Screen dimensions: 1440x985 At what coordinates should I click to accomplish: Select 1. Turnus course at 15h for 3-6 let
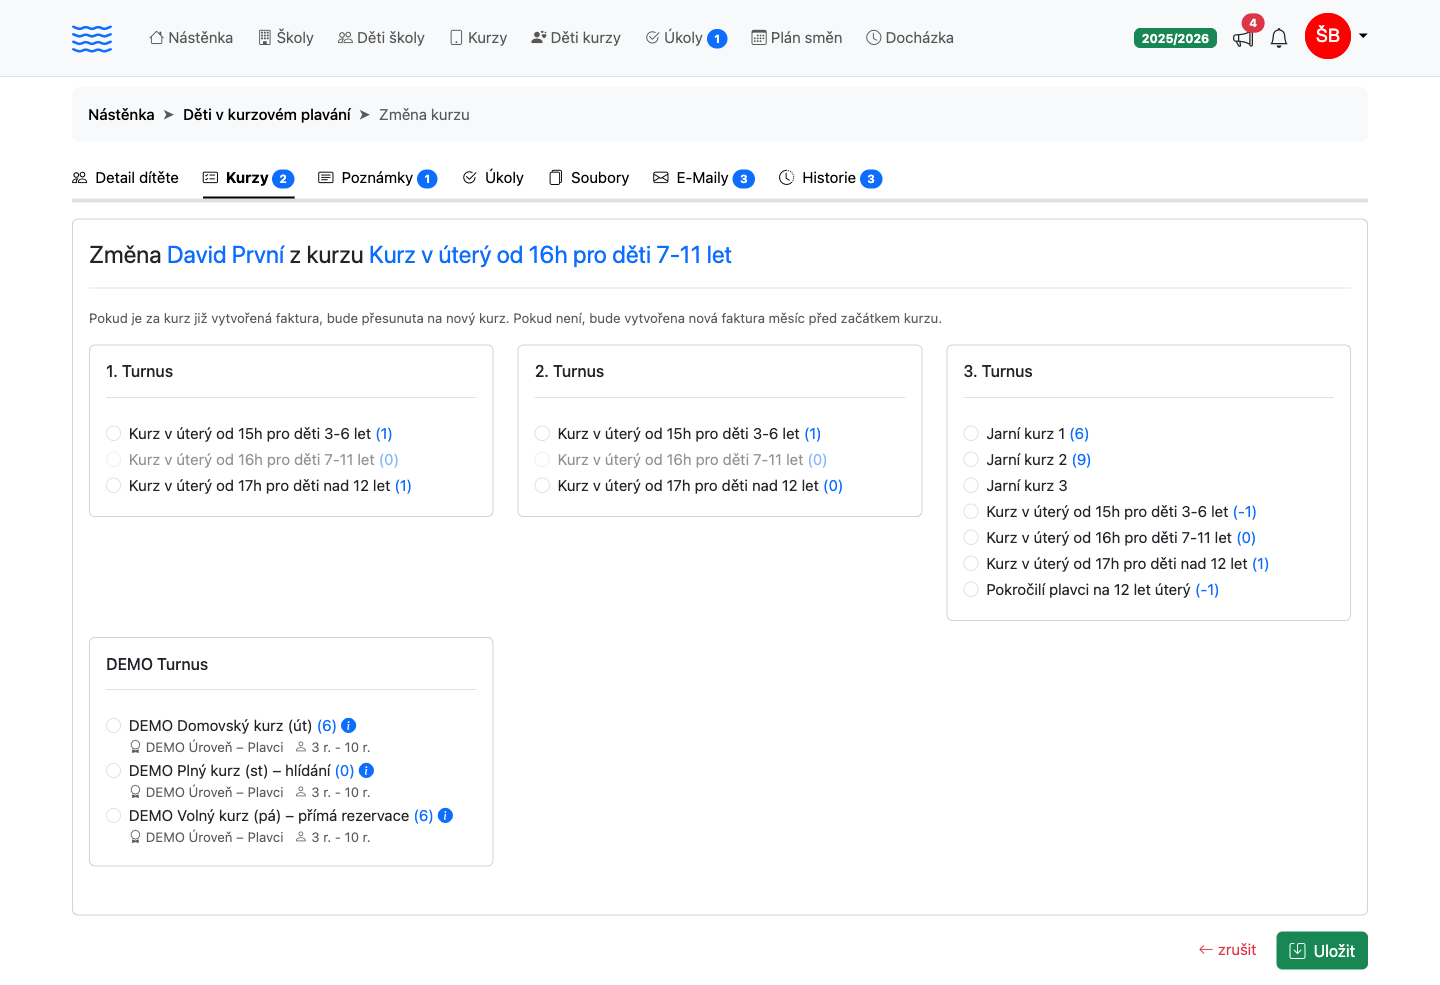tap(114, 434)
